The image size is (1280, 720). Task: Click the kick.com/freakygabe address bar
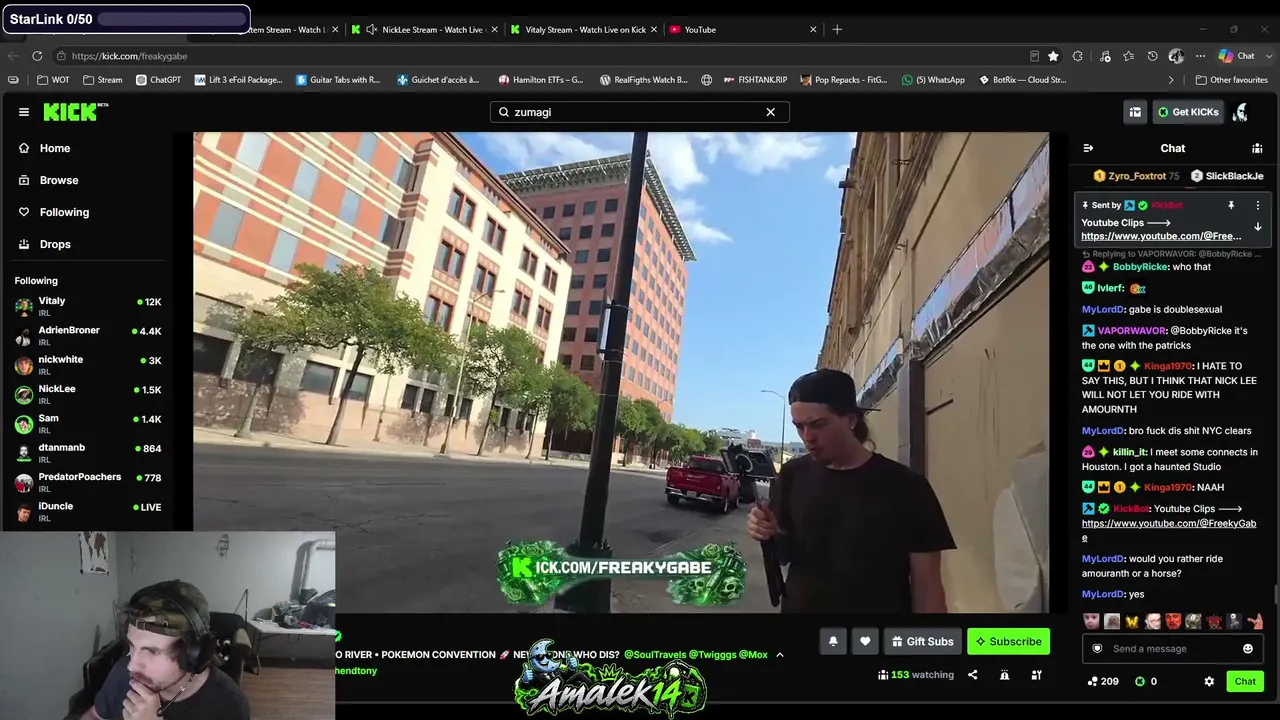tap(540, 56)
